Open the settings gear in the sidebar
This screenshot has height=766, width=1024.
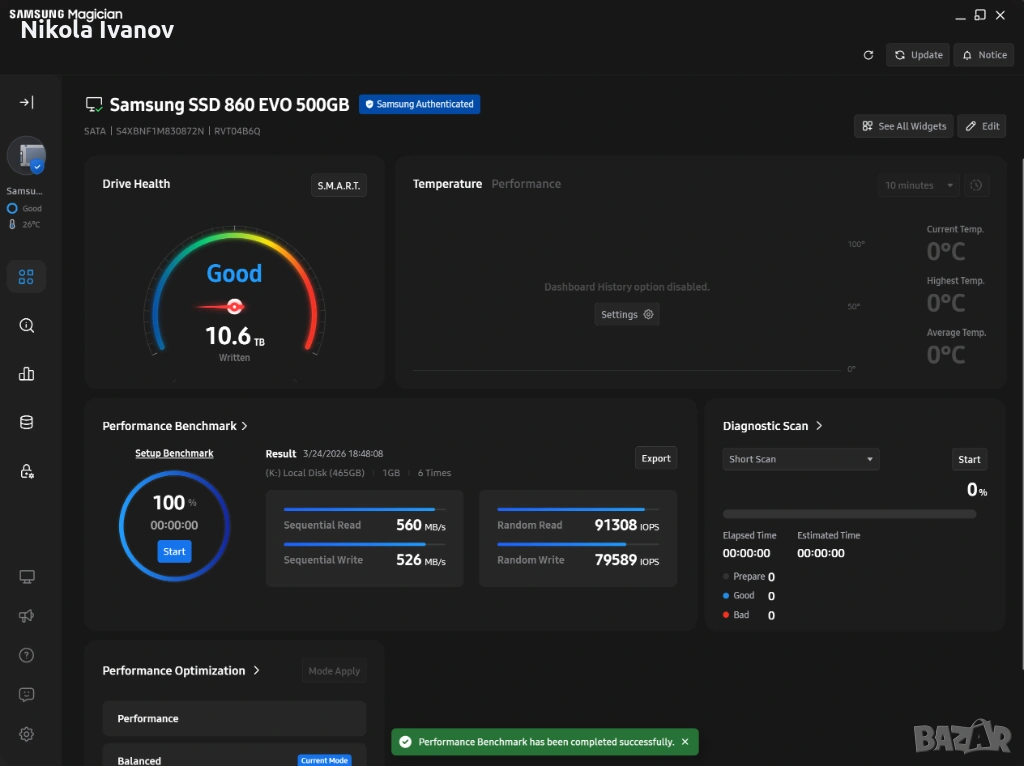tap(27, 734)
